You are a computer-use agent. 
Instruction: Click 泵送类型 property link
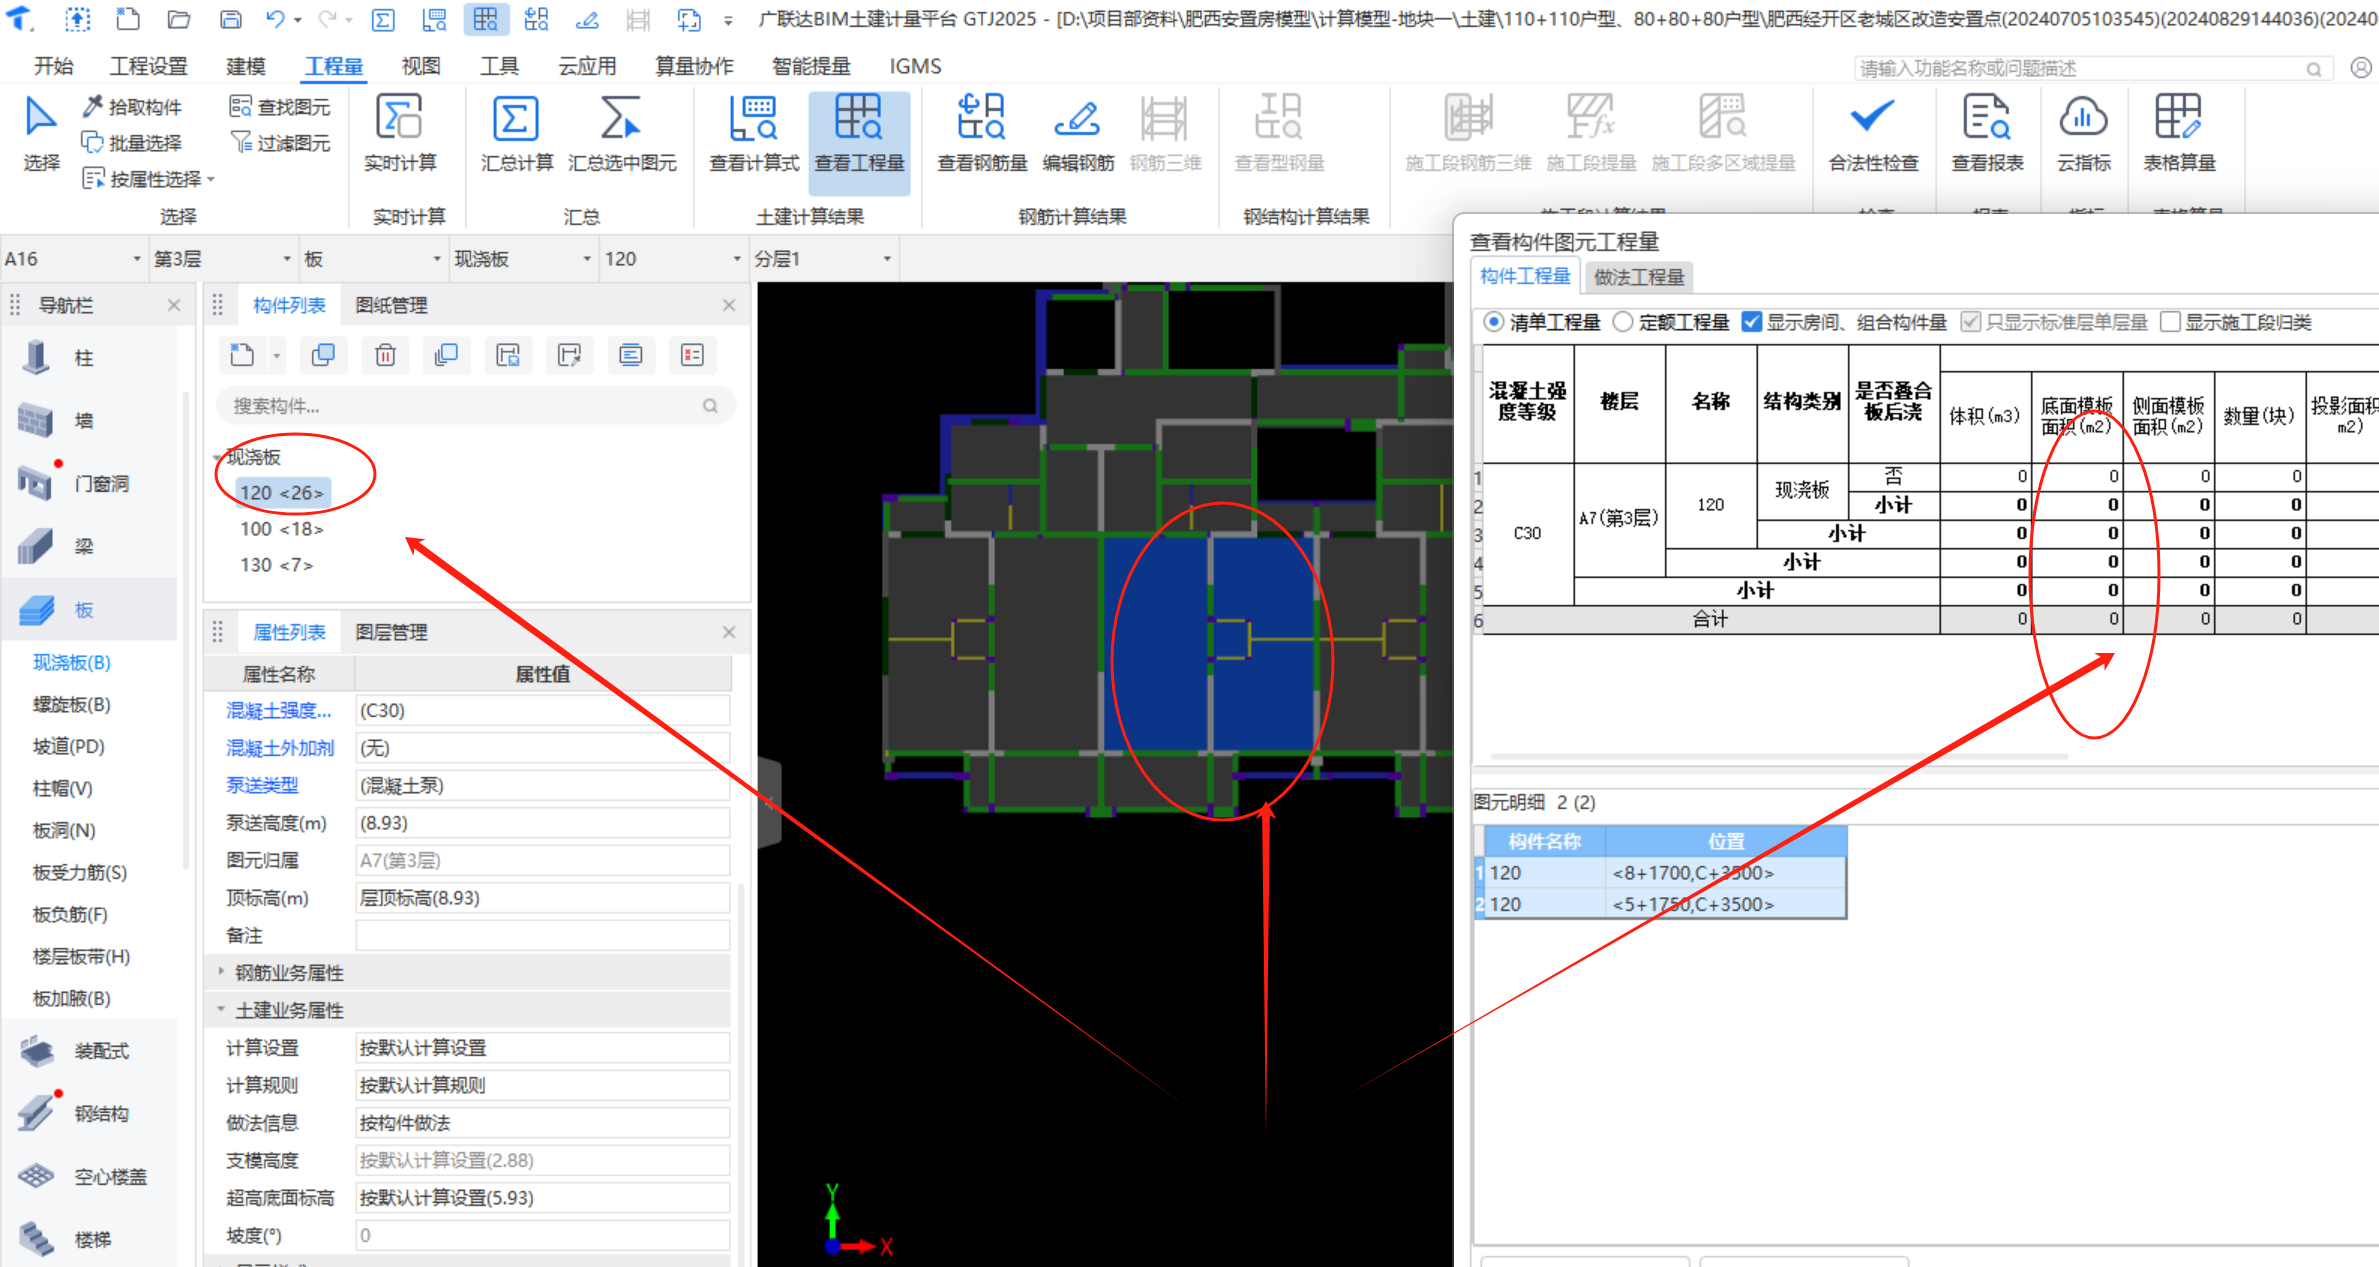click(262, 786)
